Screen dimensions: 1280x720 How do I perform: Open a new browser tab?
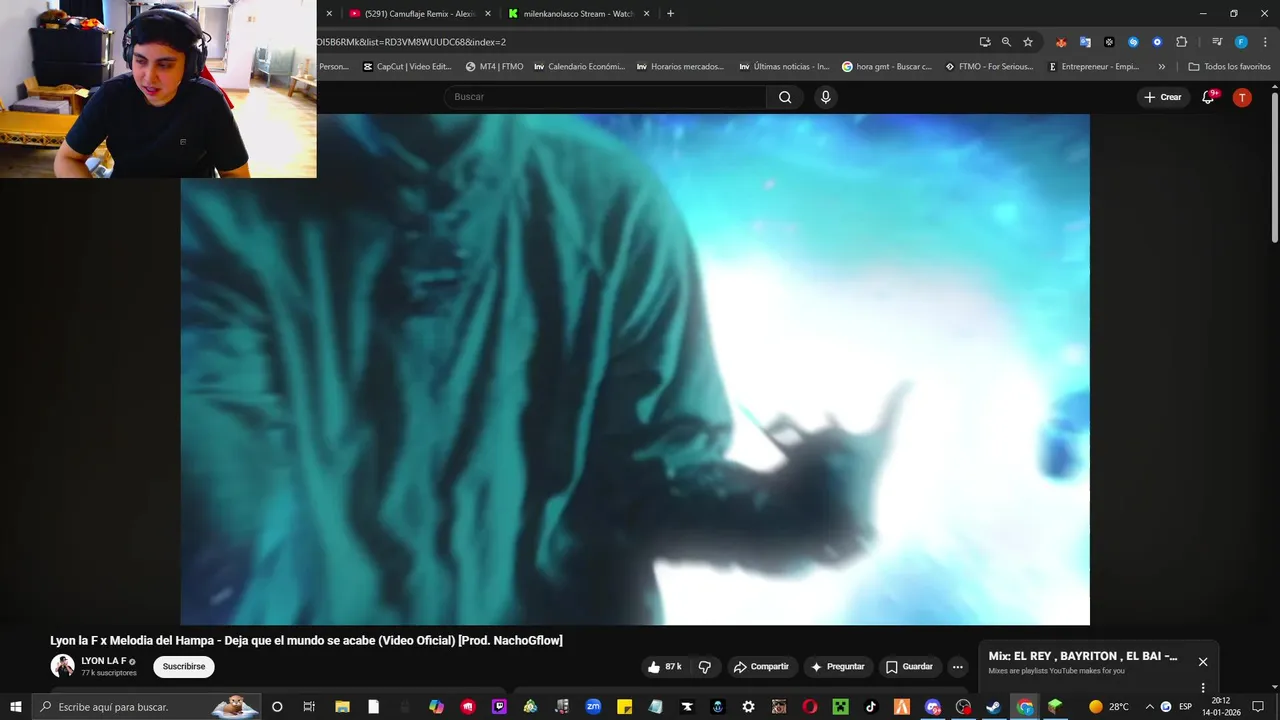tap(670, 14)
